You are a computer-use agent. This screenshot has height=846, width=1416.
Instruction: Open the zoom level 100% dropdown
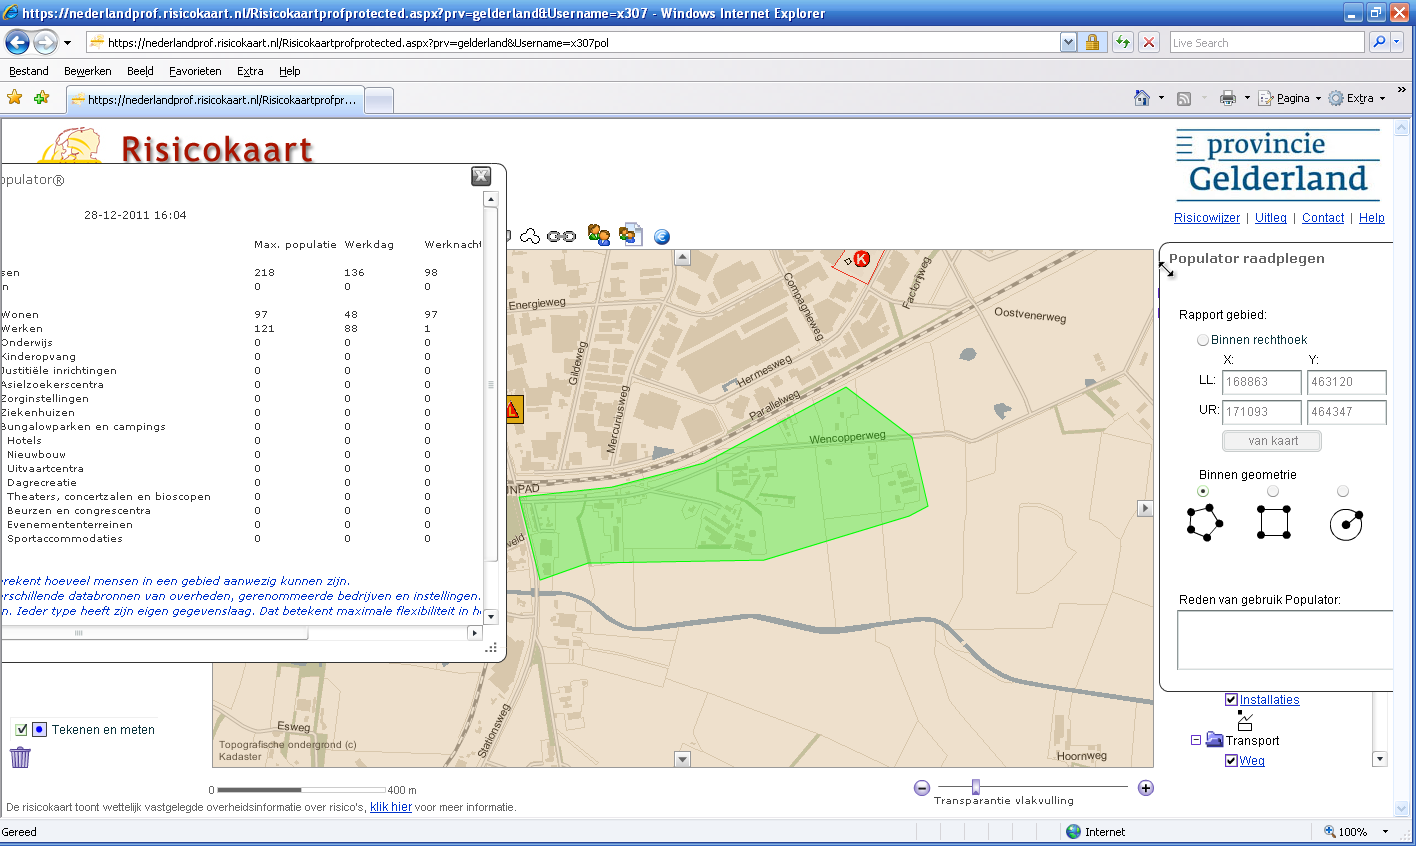[1385, 832]
